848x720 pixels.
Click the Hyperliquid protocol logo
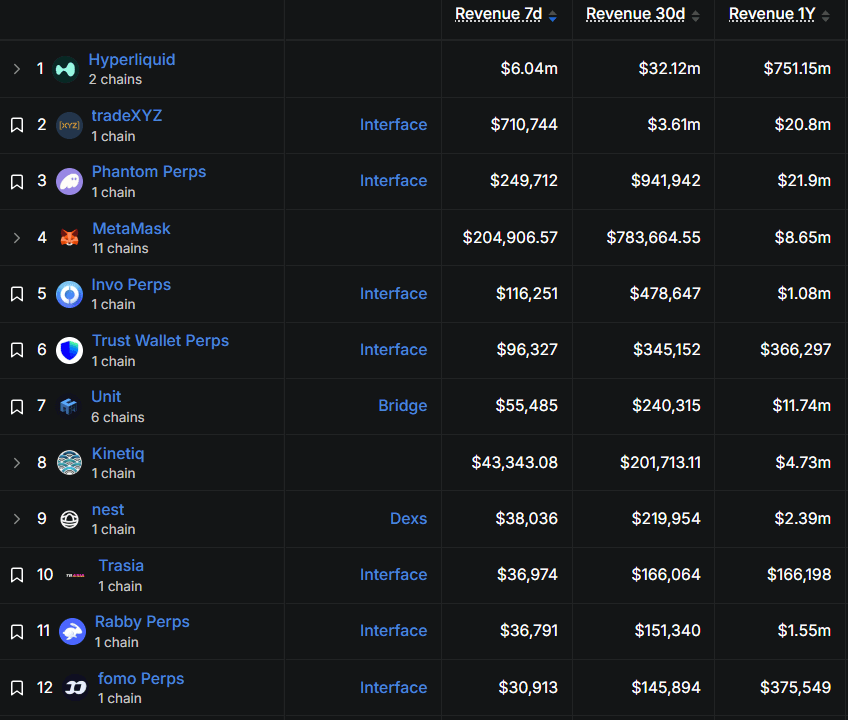tap(65, 69)
